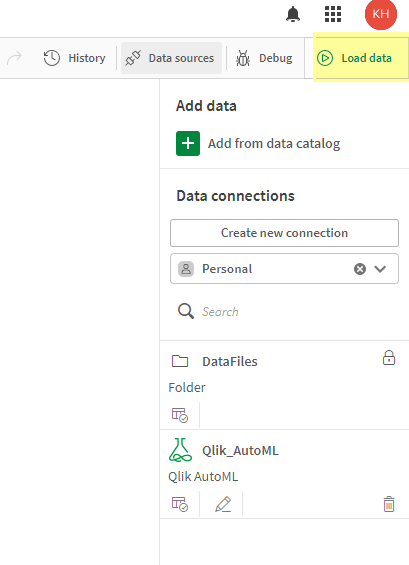Viewport: 409px width, 565px height.
Task: Expand the Personal space dropdown chevron
Action: pos(380,269)
